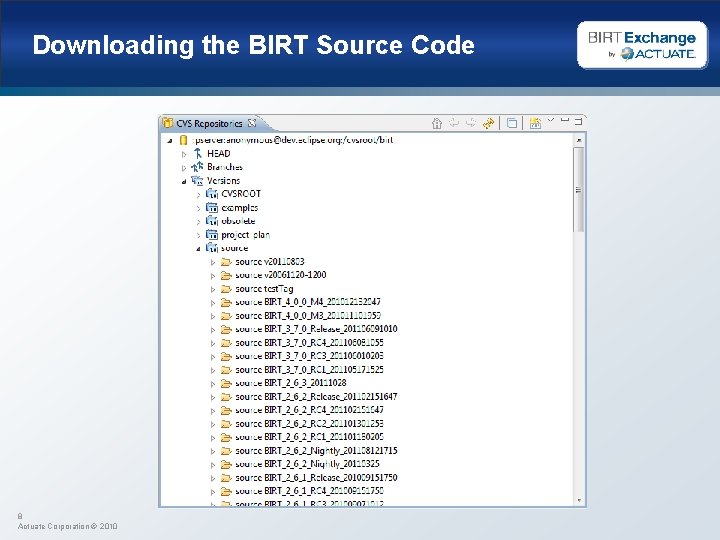This screenshot has width=720, height=540.
Task: Select the project_plan tree label
Action: pos(245,235)
